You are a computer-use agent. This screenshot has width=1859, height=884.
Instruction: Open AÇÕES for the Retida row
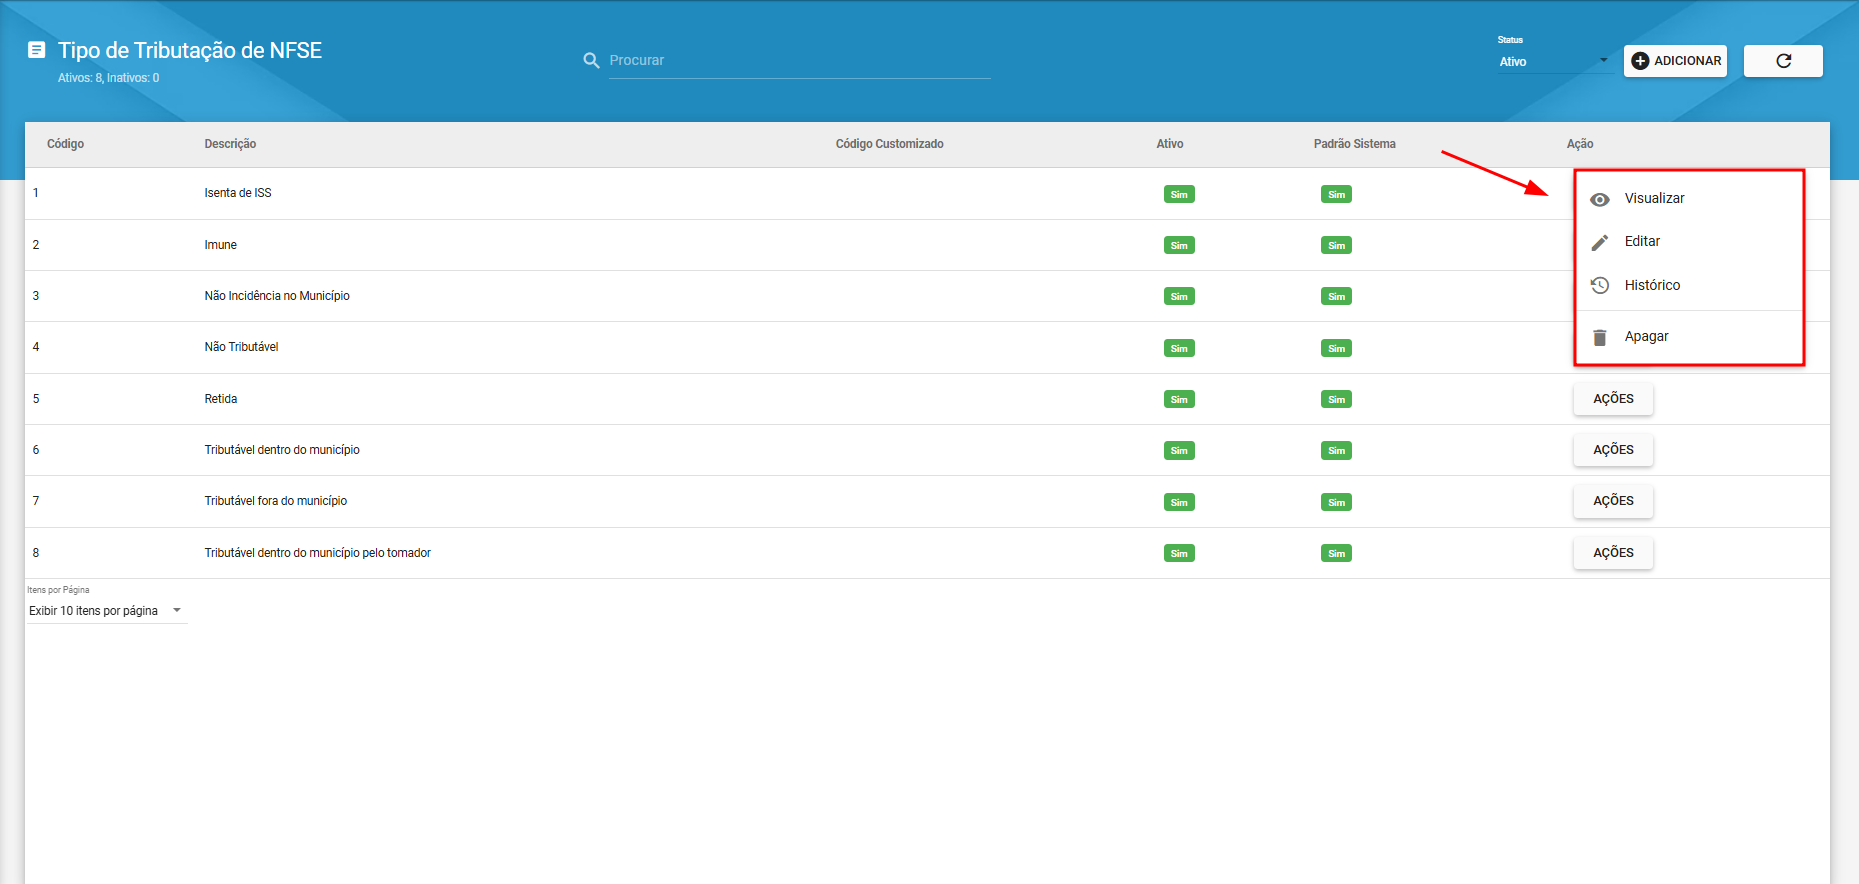1613,399
